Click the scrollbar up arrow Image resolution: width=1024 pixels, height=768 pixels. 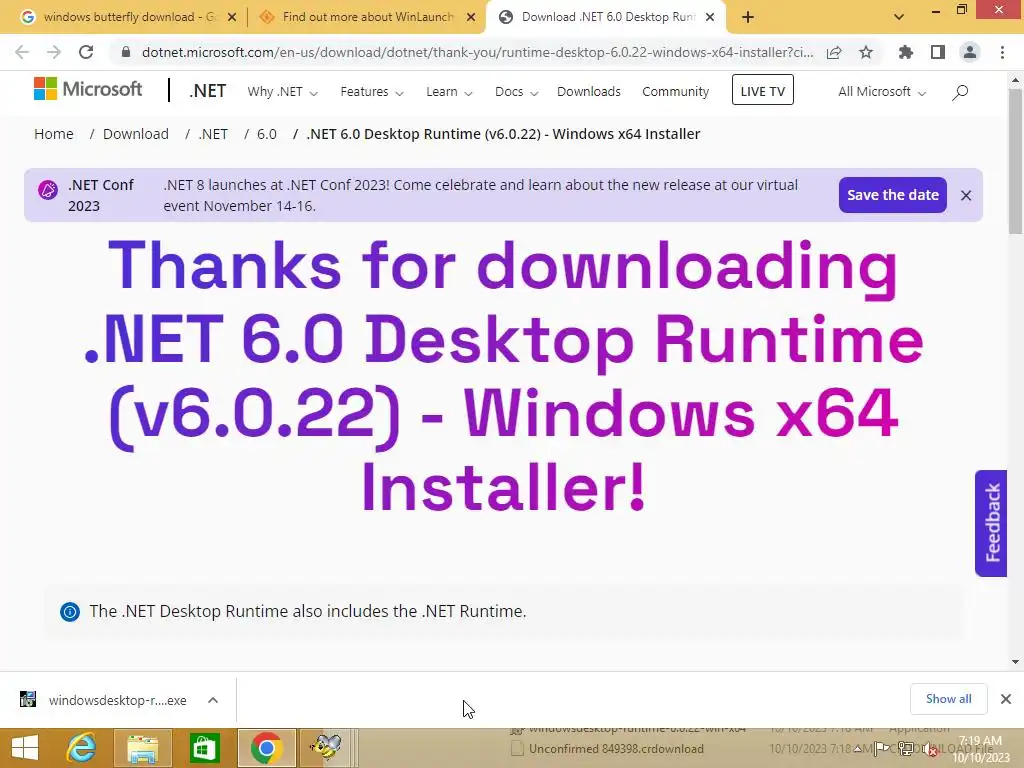pos(1015,80)
